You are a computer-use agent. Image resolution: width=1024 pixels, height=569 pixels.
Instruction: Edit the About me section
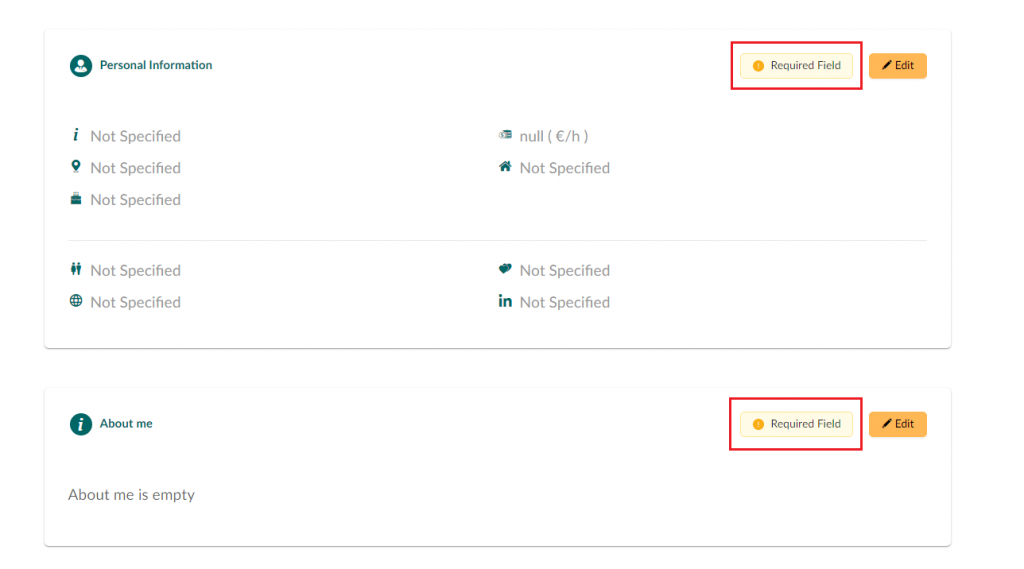897,424
